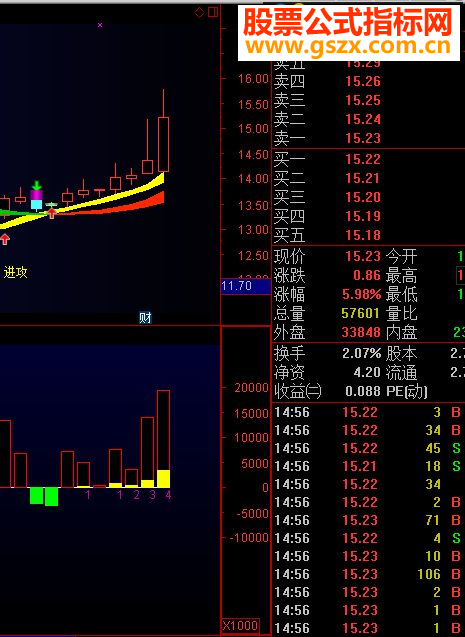This screenshot has height=637, width=465.
Task: Click the PE(动) label
Action: coord(407,392)
